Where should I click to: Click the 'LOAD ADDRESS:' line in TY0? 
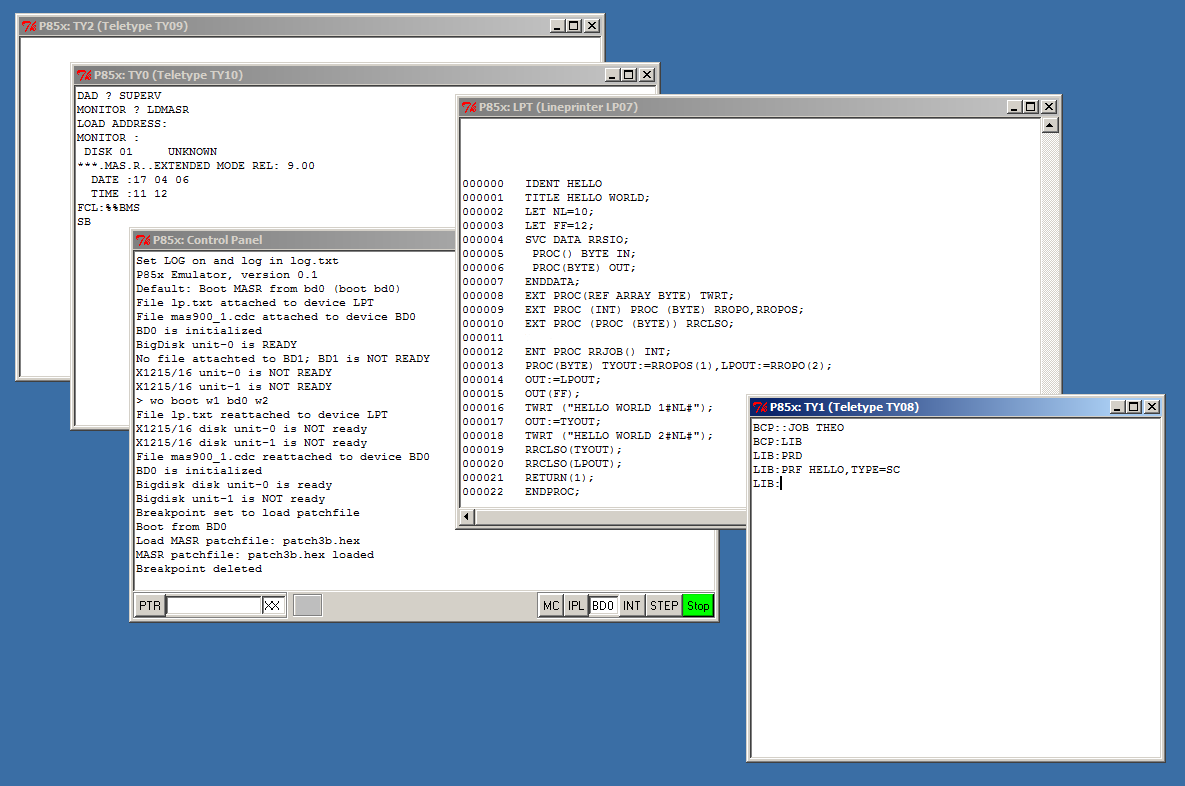[122, 124]
